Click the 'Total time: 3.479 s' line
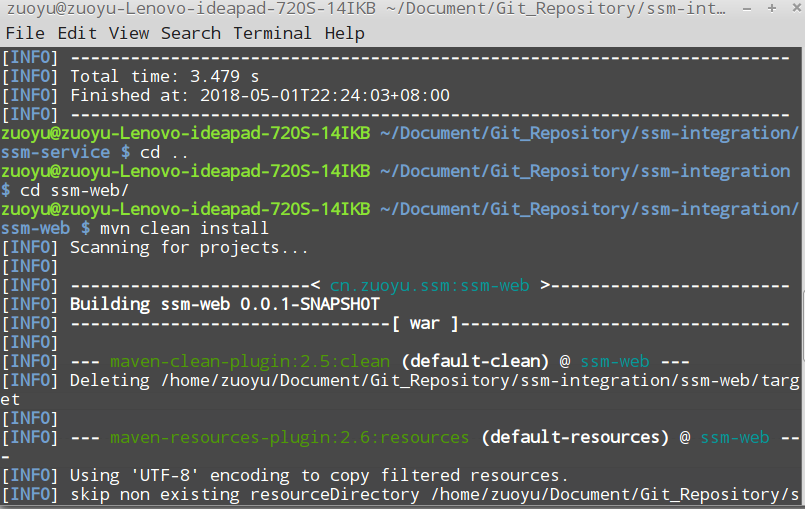The width and height of the screenshot is (805, 509). [164, 76]
